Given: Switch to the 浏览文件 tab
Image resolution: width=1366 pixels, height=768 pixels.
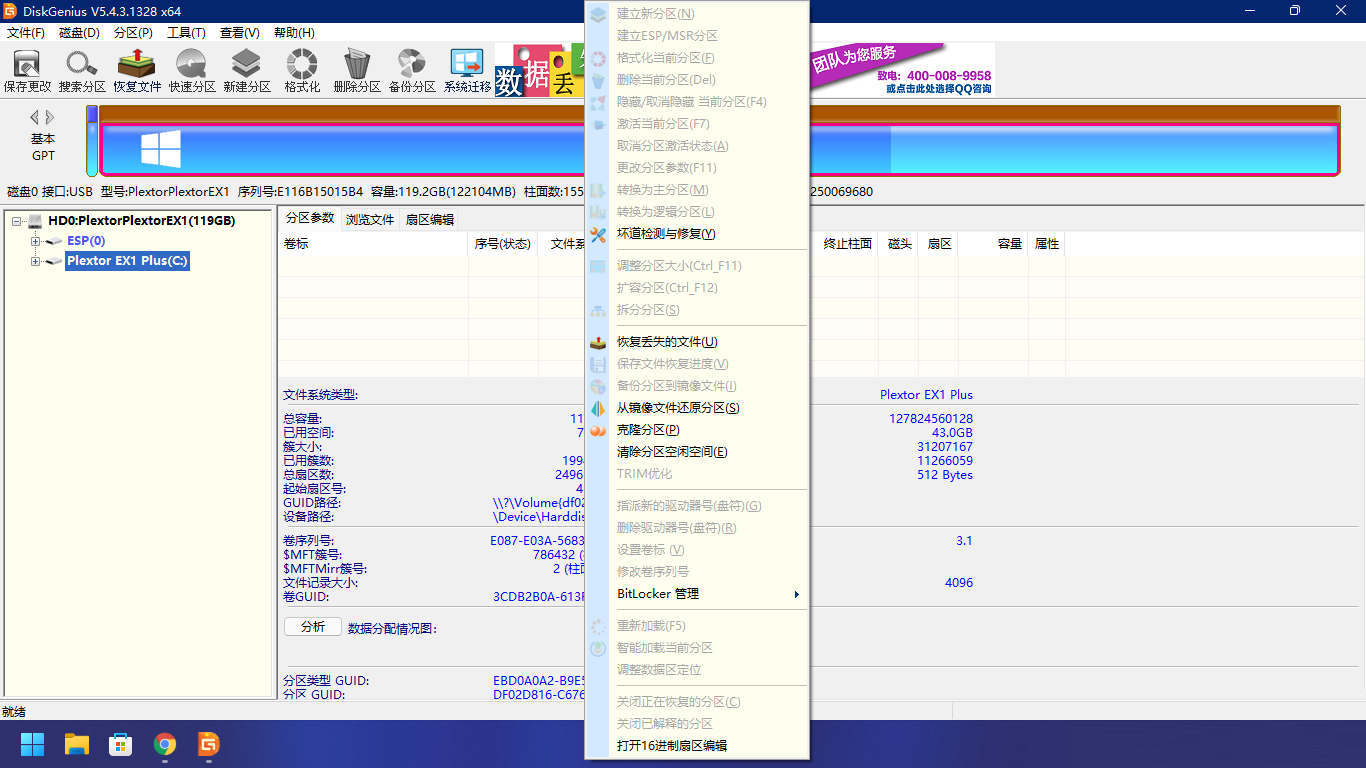Looking at the screenshot, I should (370, 220).
